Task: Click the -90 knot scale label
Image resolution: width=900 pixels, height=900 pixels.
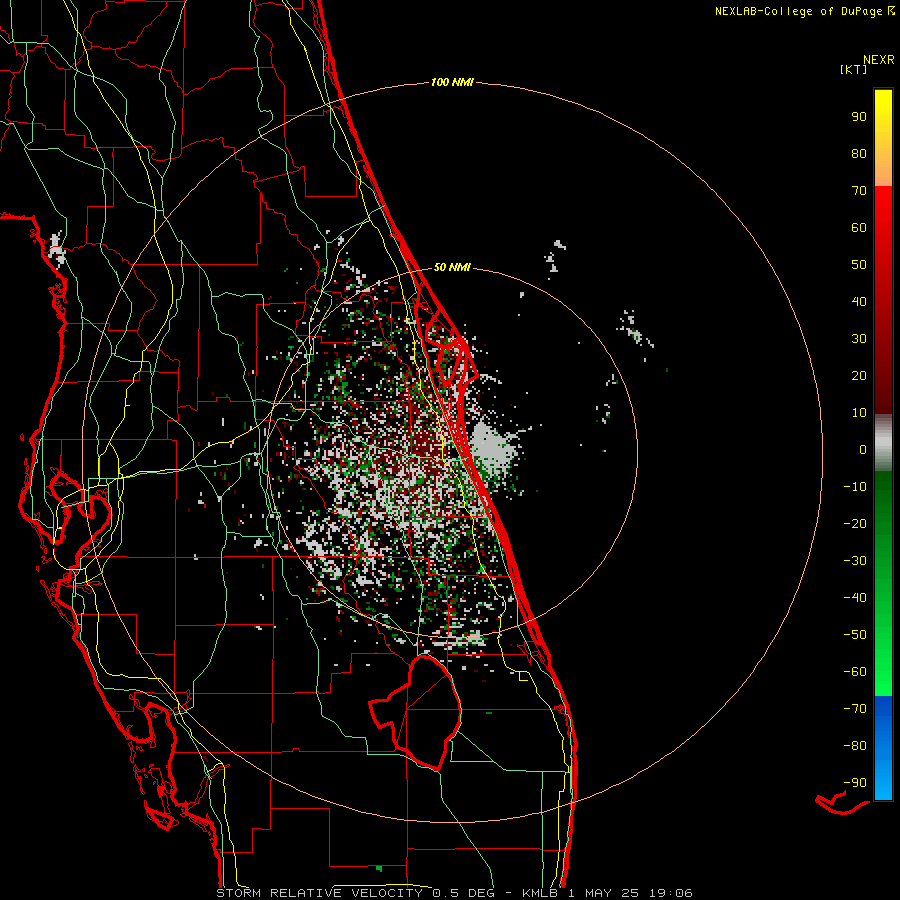Action: click(855, 783)
